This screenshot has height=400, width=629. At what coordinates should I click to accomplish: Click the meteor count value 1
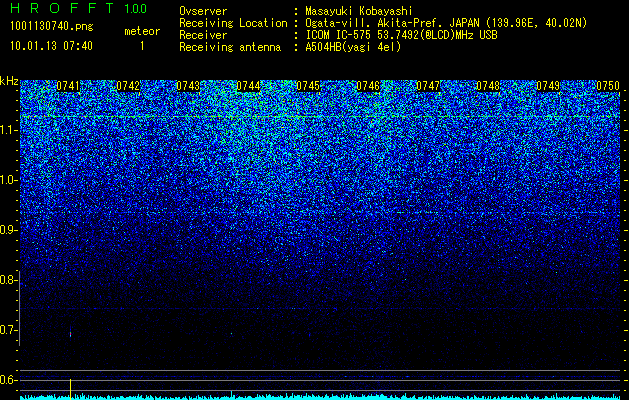pyautogui.click(x=142, y=46)
